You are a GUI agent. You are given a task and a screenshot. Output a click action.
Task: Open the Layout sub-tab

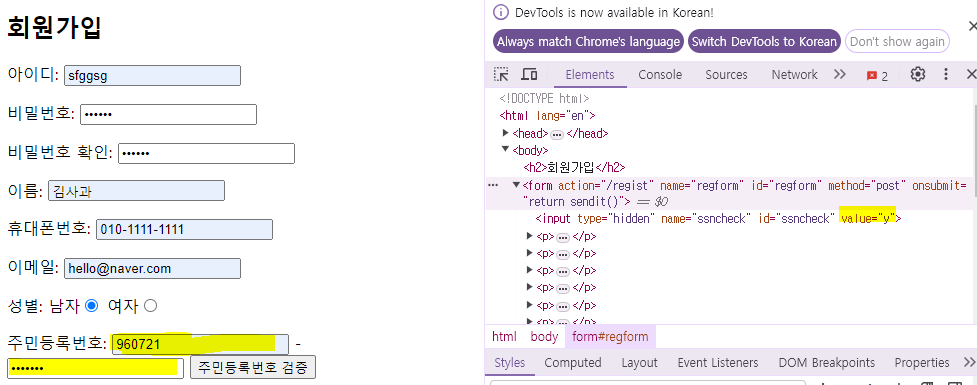pyautogui.click(x=639, y=363)
